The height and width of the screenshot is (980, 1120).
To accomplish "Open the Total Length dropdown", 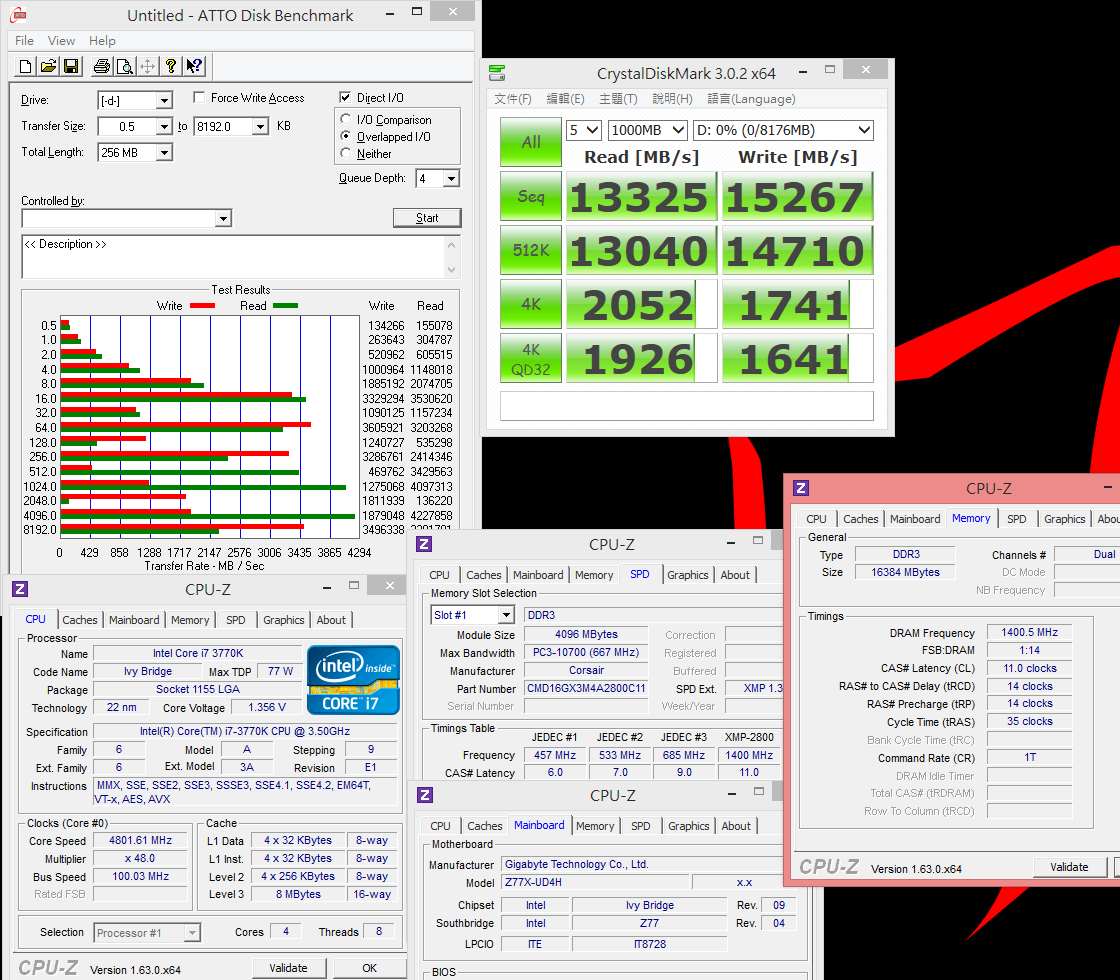I will pos(164,153).
